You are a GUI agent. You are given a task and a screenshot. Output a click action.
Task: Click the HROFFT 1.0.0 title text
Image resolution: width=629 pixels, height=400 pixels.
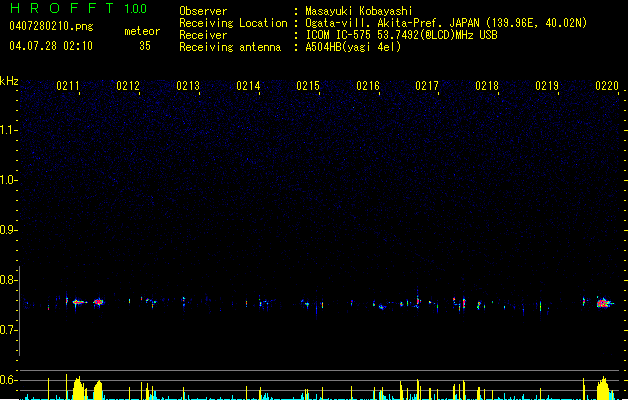tap(78, 8)
